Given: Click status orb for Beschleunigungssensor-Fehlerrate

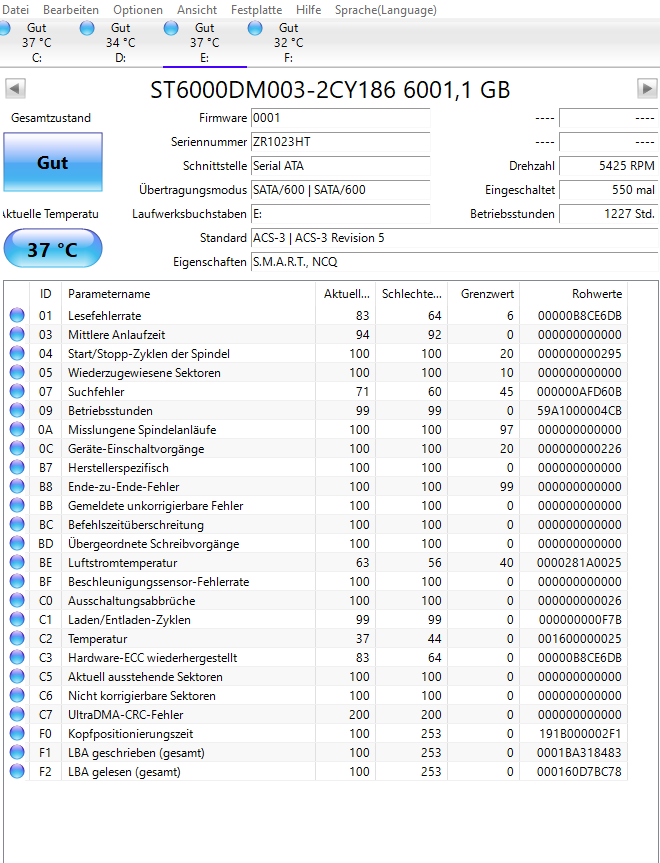Looking at the screenshot, I should click(x=17, y=581).
